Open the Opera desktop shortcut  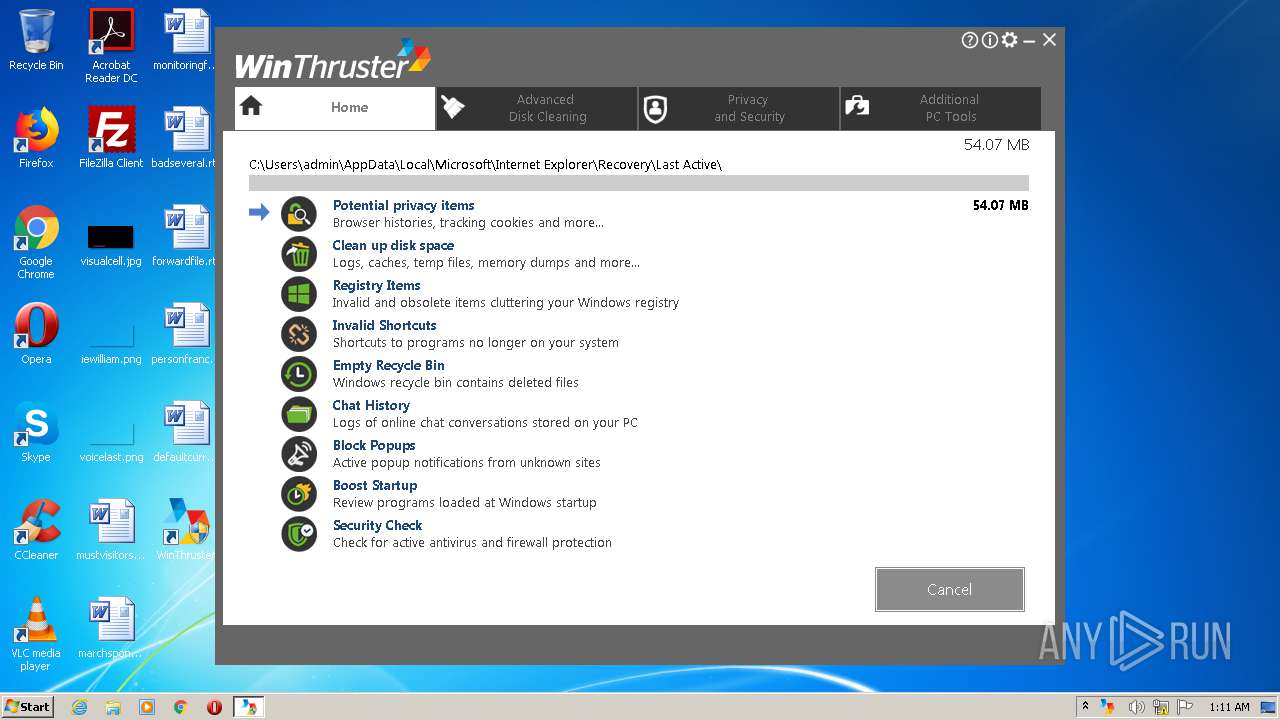36,334
